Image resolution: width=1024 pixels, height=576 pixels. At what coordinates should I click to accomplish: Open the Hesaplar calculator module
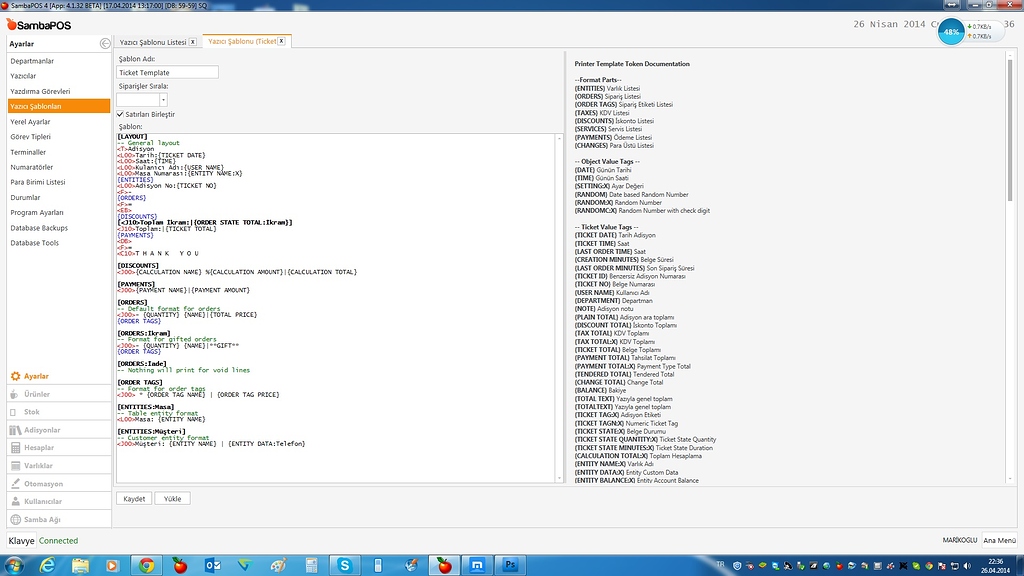click(39, 448)
